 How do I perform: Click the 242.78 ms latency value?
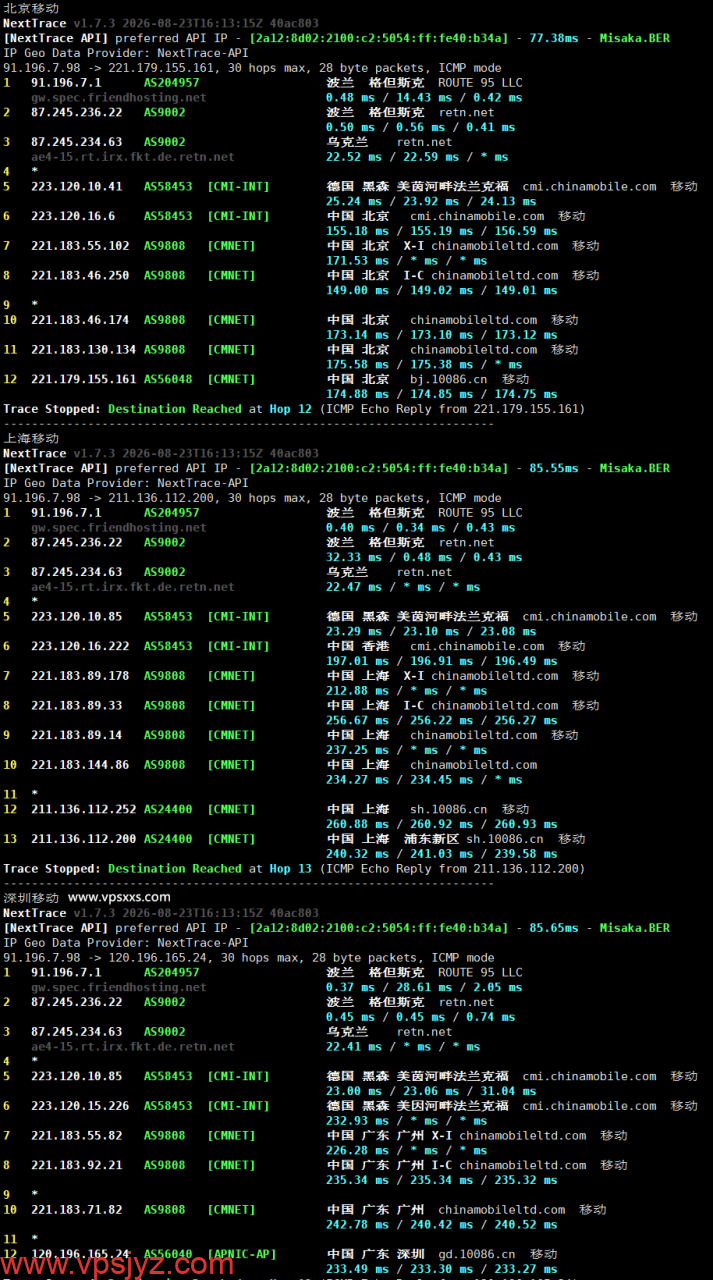click(x=358, y=1225)
